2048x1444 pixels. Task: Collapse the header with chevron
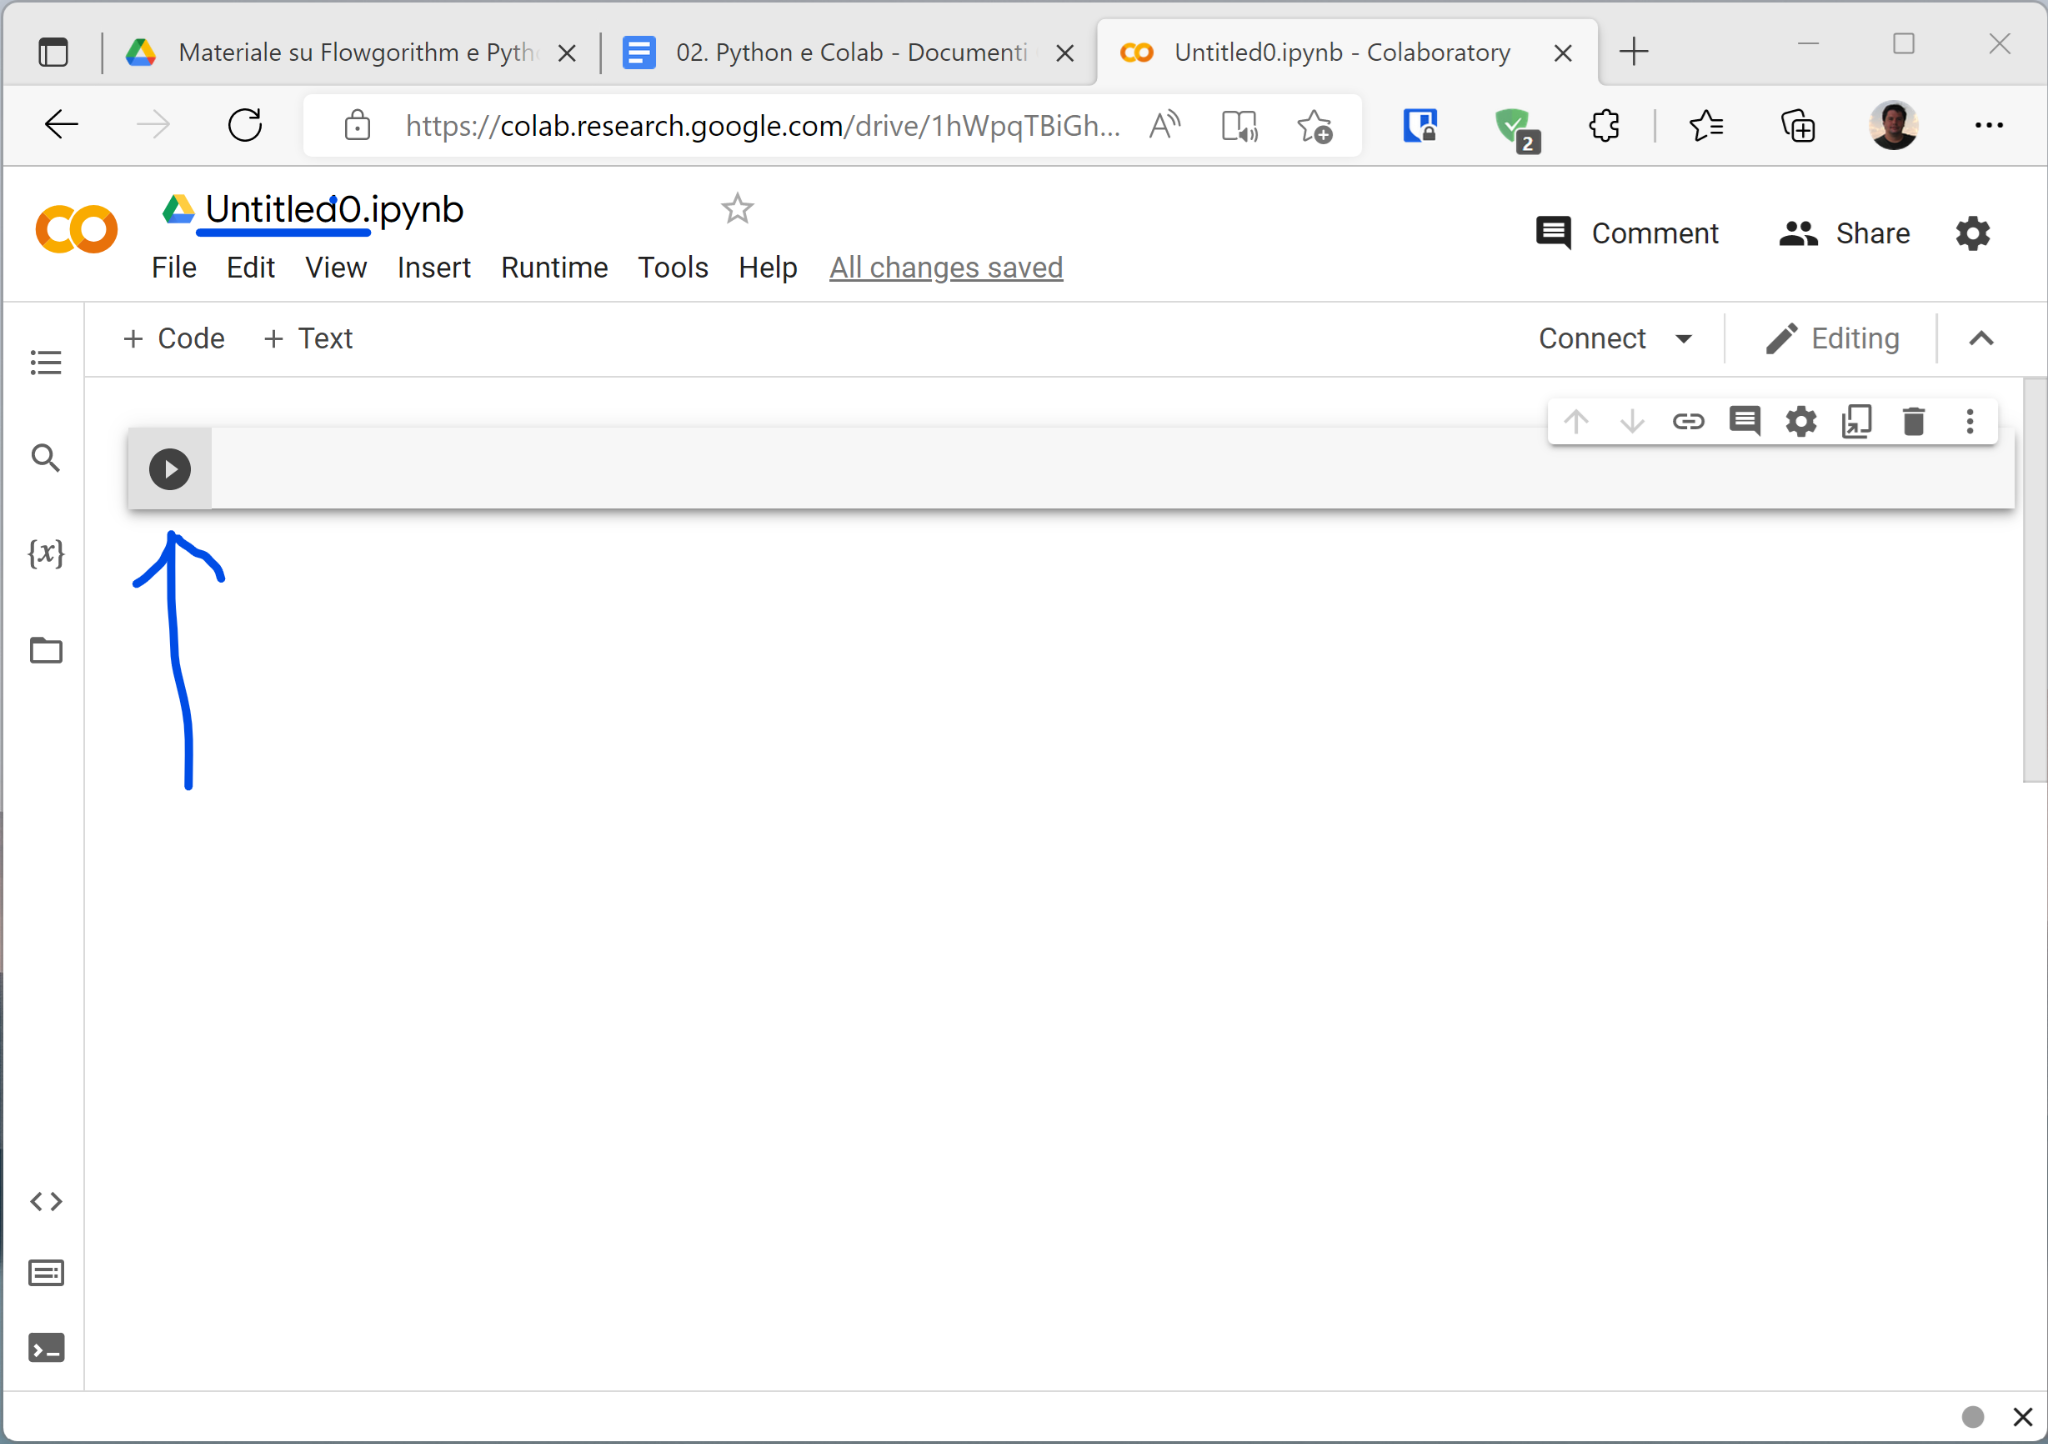[1981, 339]
